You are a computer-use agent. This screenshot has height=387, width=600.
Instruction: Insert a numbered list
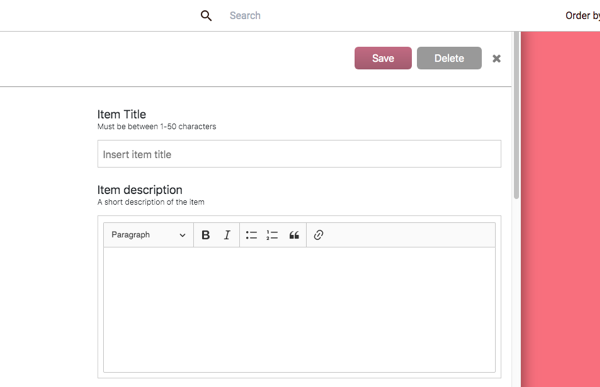(x=272, y=235)
